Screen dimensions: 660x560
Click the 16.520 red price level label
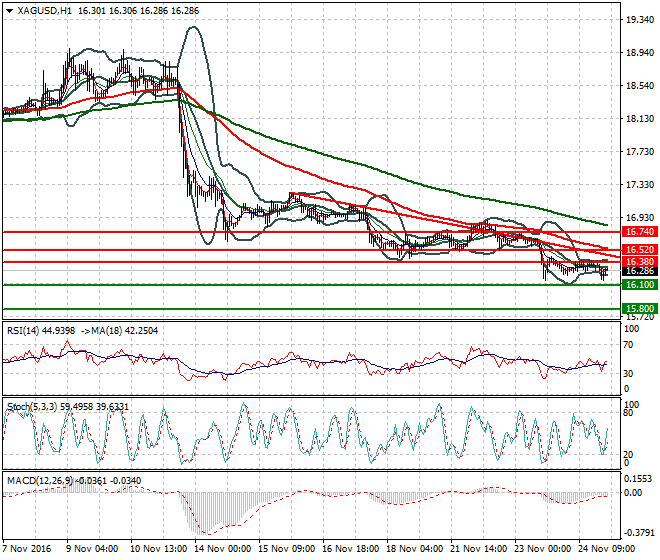[x=639, y=250]
